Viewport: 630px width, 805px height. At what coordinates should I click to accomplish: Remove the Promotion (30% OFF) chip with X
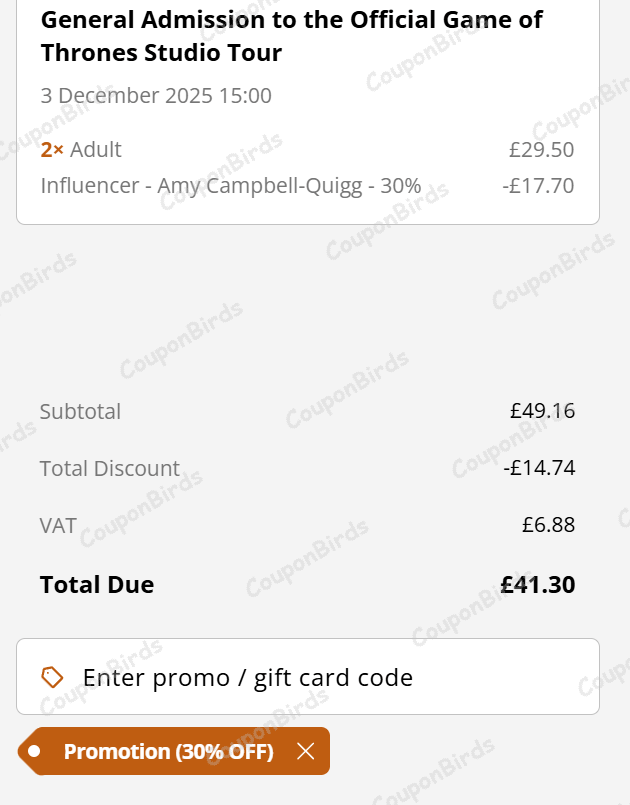(x=305, y=751)
